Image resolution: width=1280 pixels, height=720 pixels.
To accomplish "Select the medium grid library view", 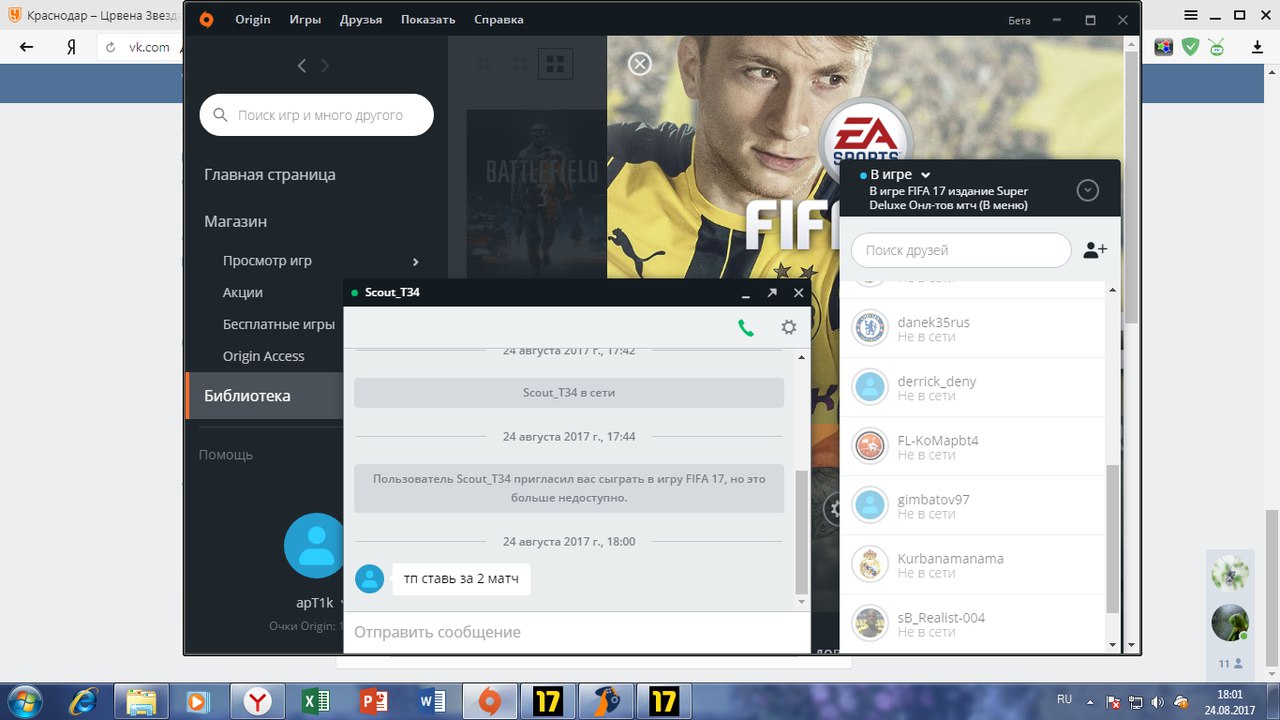I will [x=520, y=64].
